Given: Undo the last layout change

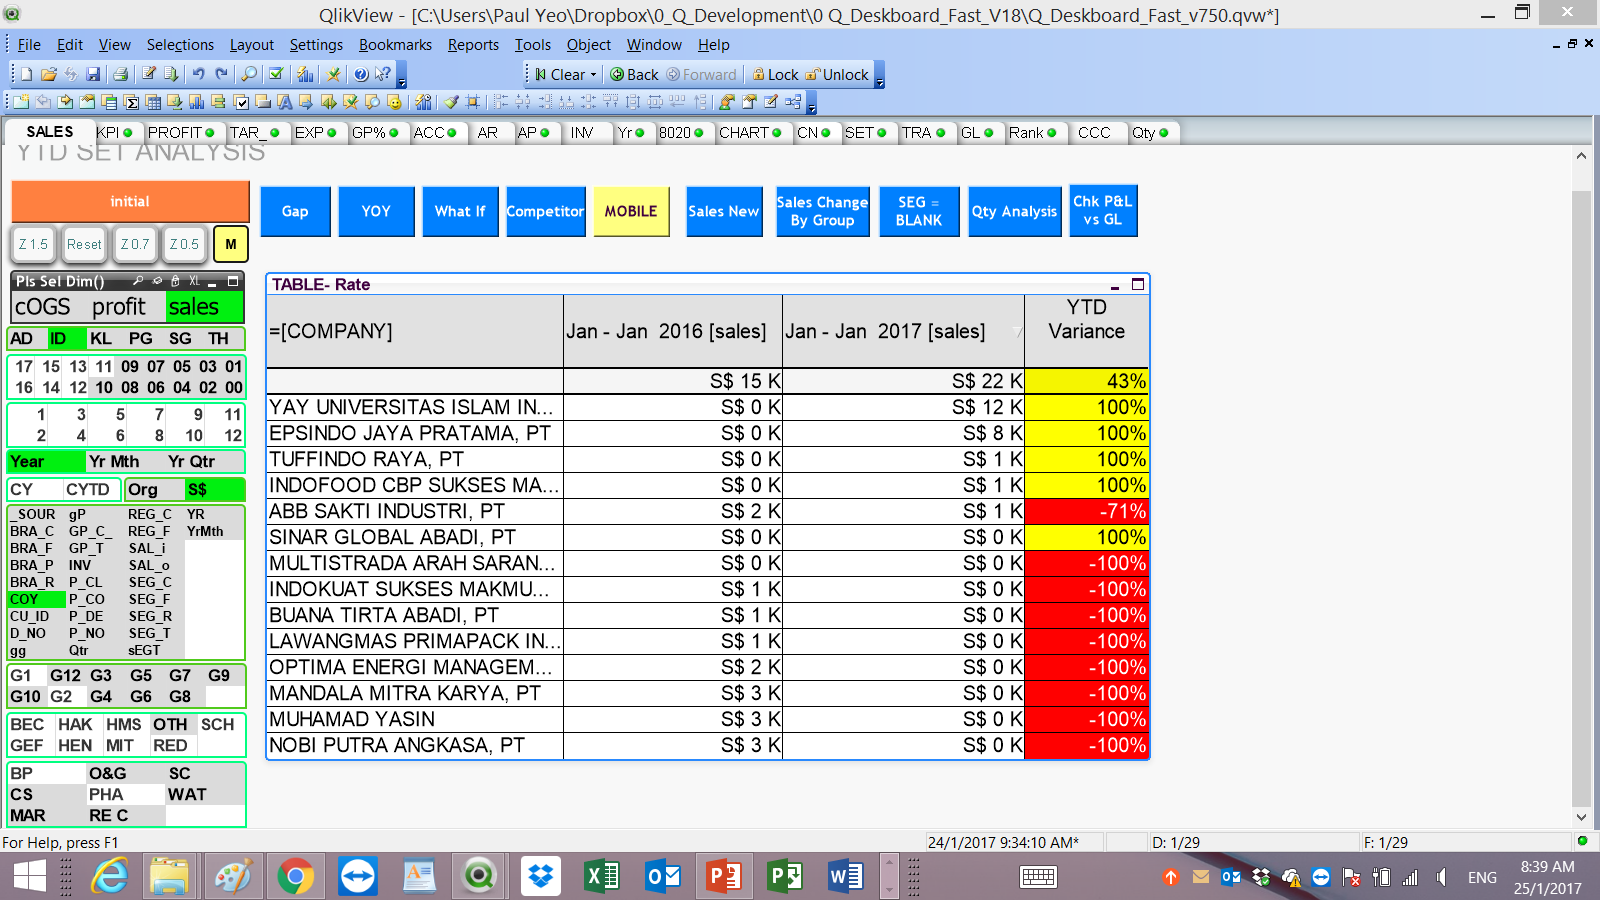Looking at the screenshot, I should point(198,74).
